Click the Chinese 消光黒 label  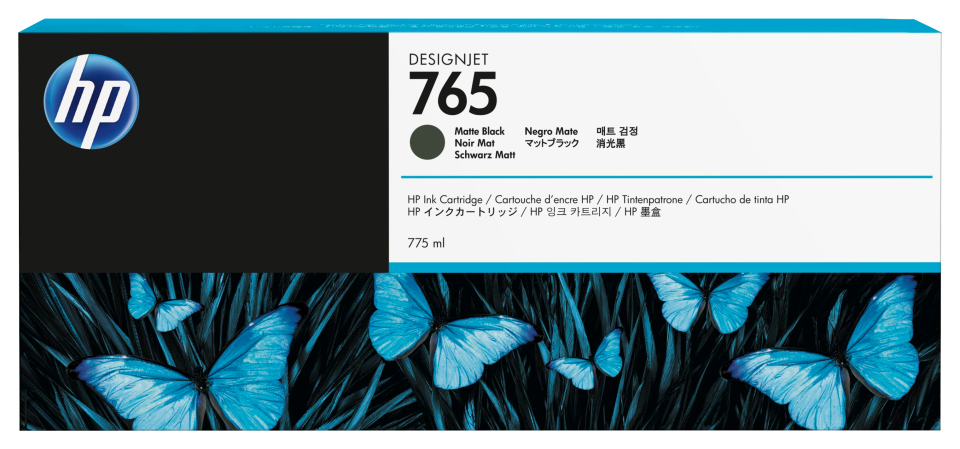click(610, 144)
